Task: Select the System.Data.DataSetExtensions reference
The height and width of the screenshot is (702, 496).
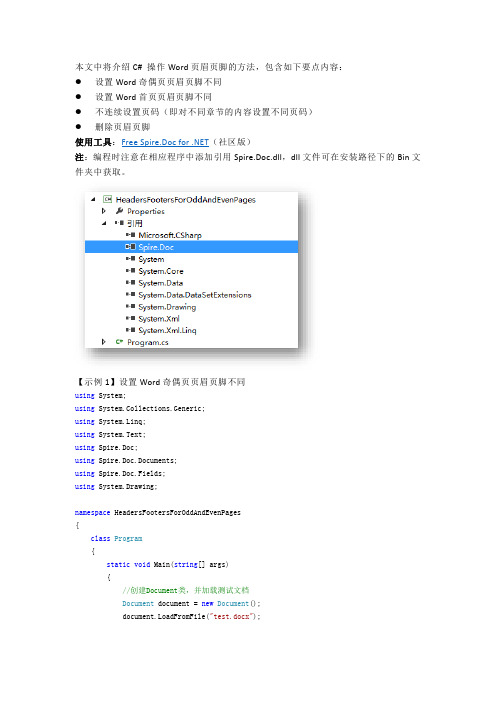Action: coord(195,295)
